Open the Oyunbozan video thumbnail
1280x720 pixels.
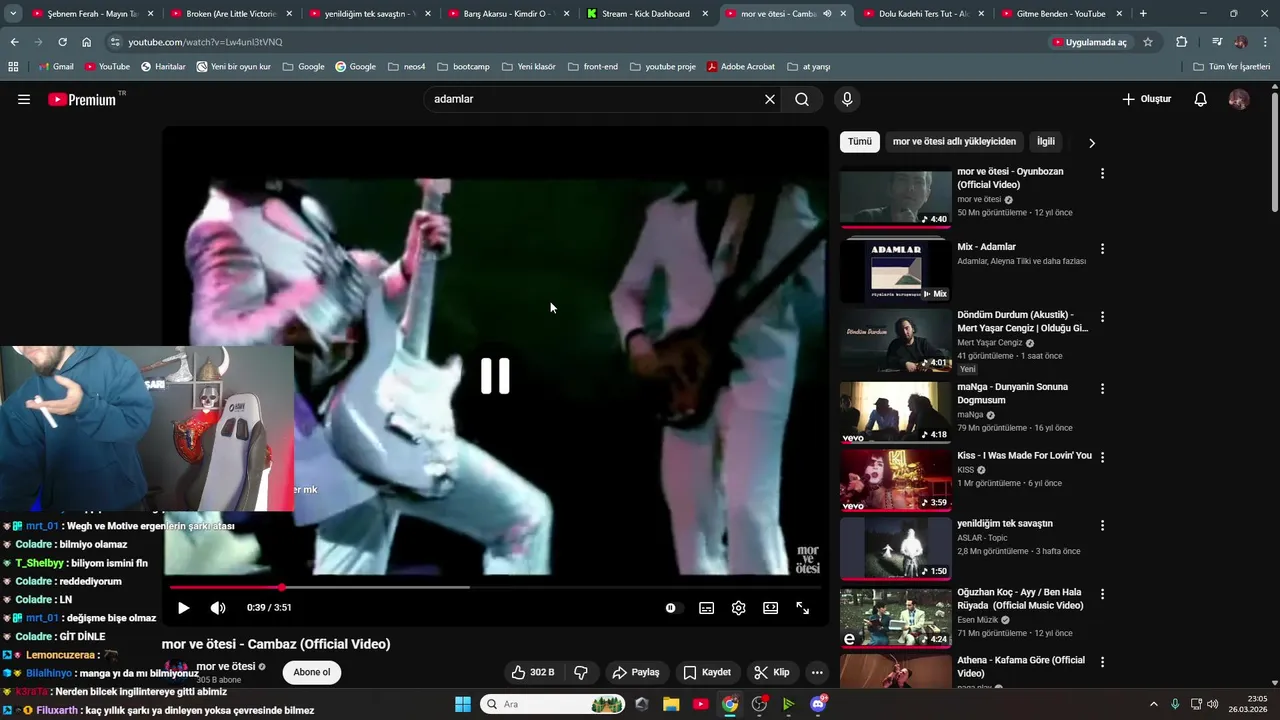(x=896, y=196)
